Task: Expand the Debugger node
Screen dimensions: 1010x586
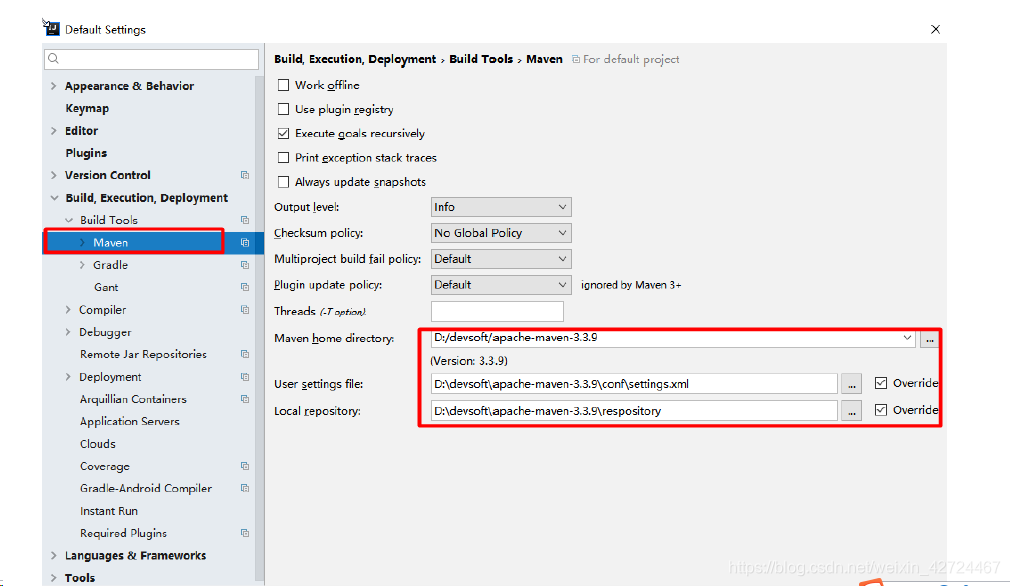Action: click(x=68, y=332)
